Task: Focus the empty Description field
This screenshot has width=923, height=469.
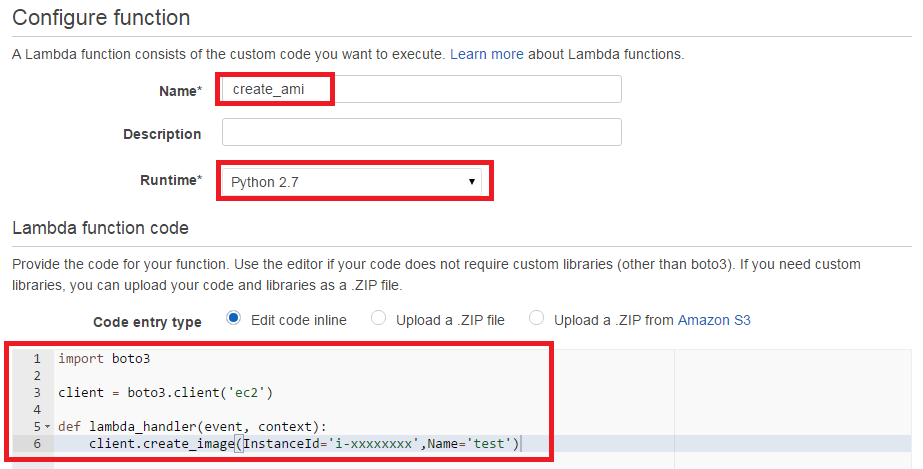Action: pos(421,132)
